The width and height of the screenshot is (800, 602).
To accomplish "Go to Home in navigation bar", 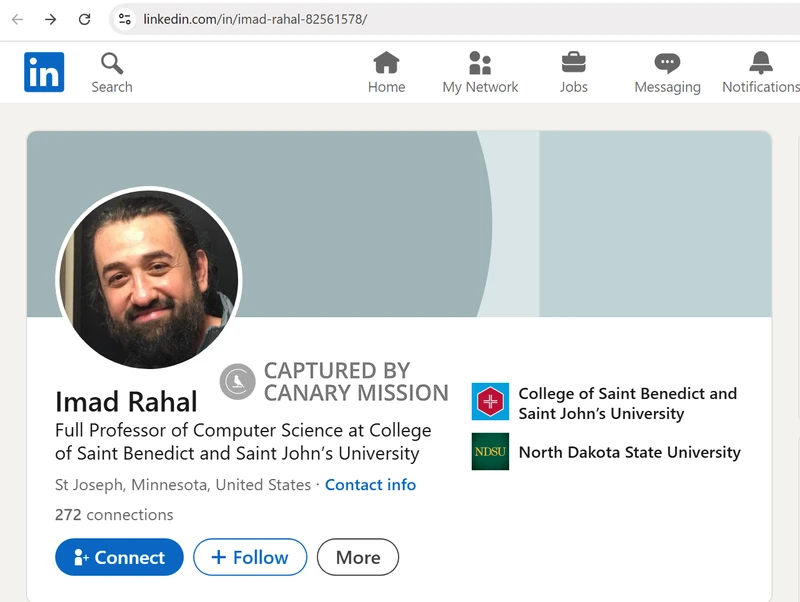I will pos(386,72).
